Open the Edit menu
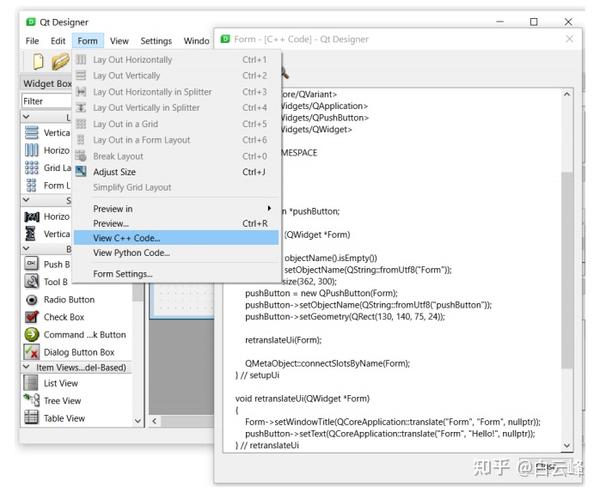Image resolution: width=600 pixels, height=493 pixels. point(58,41)
